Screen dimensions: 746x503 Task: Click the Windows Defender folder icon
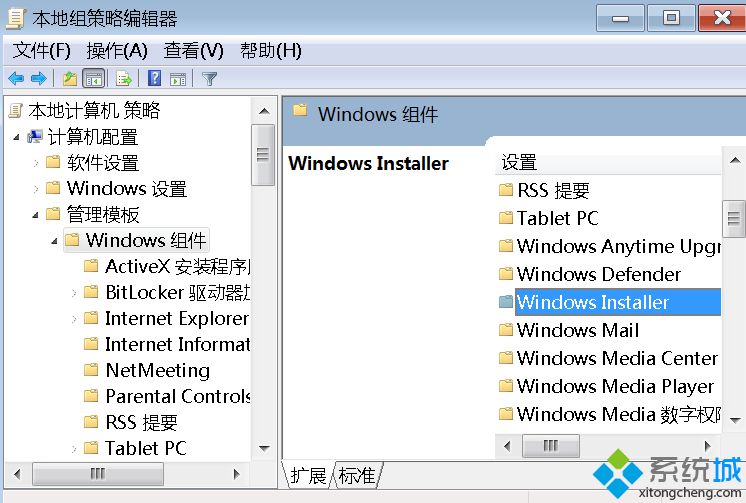(506, 274)
